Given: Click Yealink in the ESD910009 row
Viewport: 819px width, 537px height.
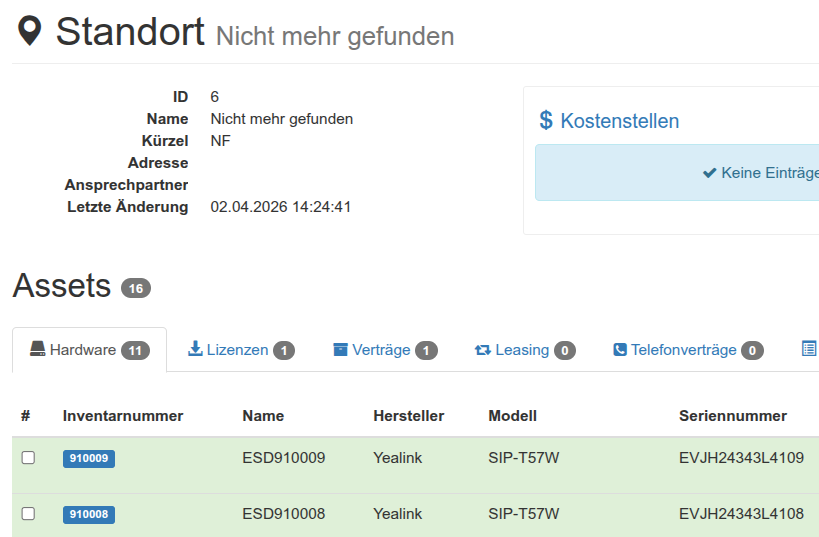Looking at the screenshot, I should (x=397, y=458).
